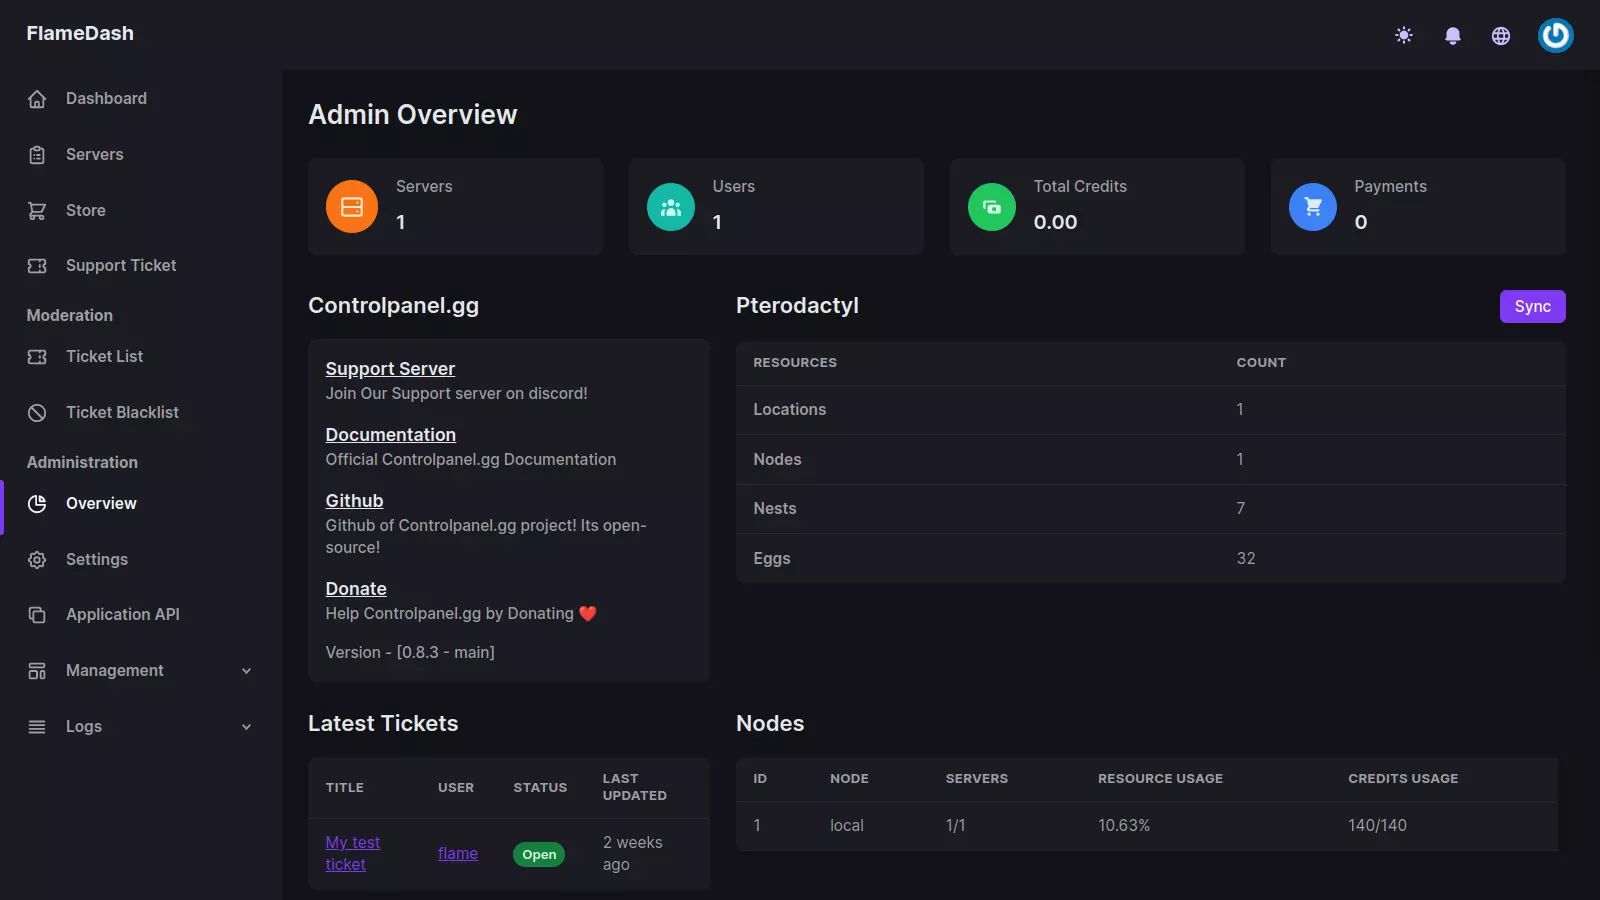Select Overview under Administration

pyautogui.click(x=101, y=504)
